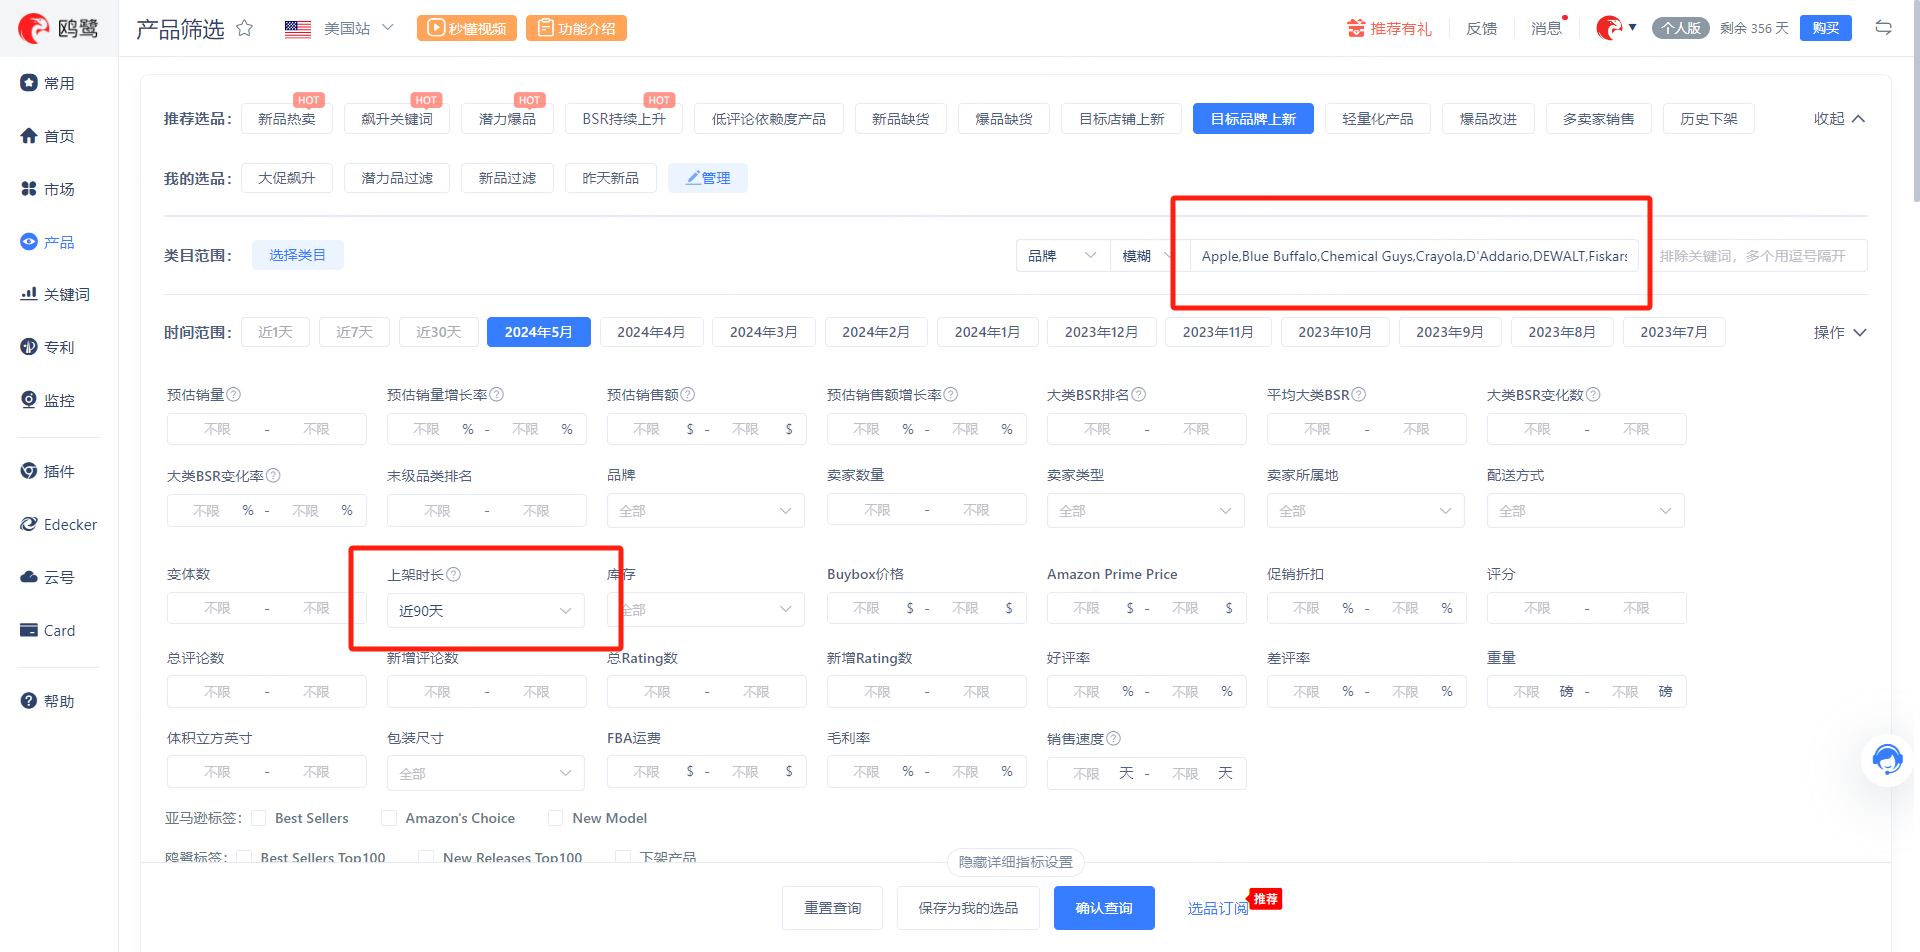This screenshot has height=952, width=1920.
Task: Open 专利 in the sidebar
Action: (48, 347)
